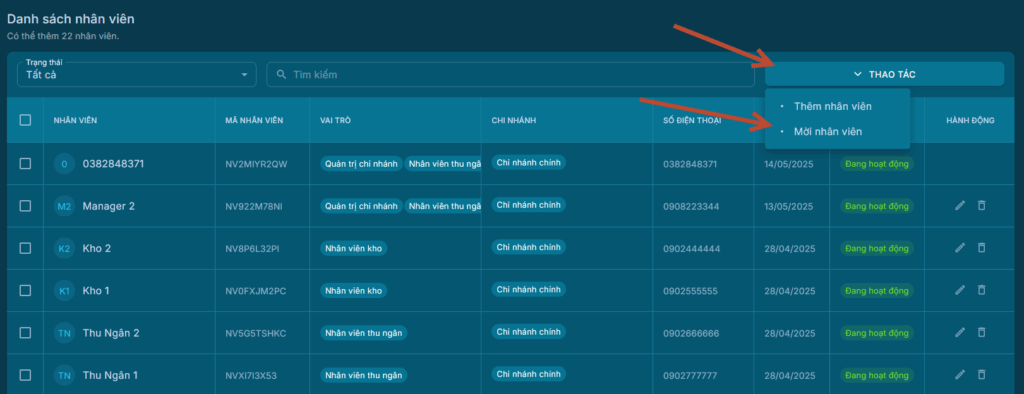This screenshot has height=394, width=1024.
Task: Click phone number 0902555555
Action: click(691, 291)
